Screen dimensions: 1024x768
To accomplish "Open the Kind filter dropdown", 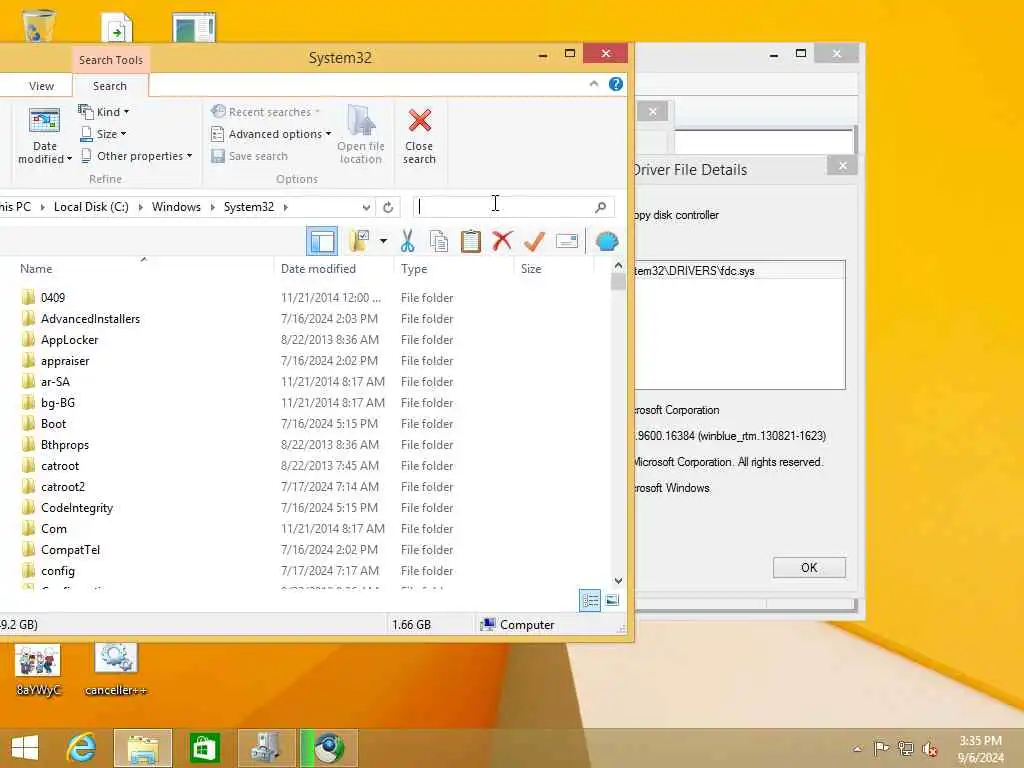I will [104, 112].
